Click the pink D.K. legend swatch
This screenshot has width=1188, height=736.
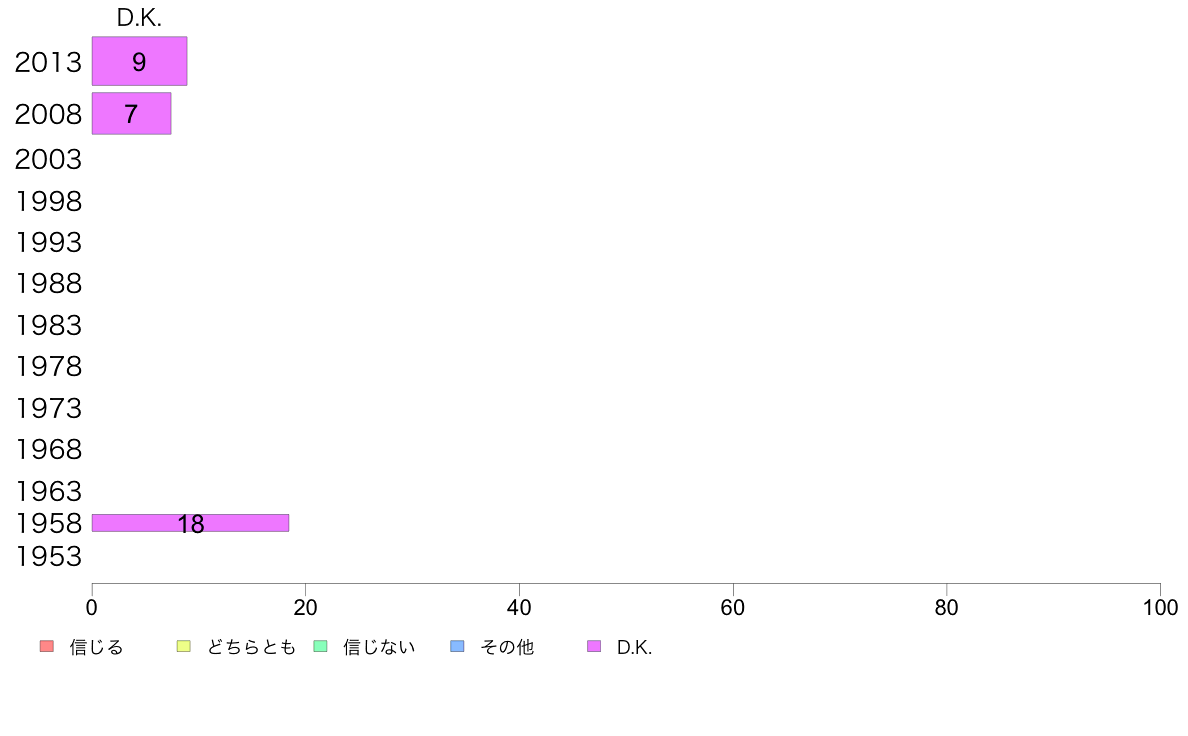pos(594,646)
